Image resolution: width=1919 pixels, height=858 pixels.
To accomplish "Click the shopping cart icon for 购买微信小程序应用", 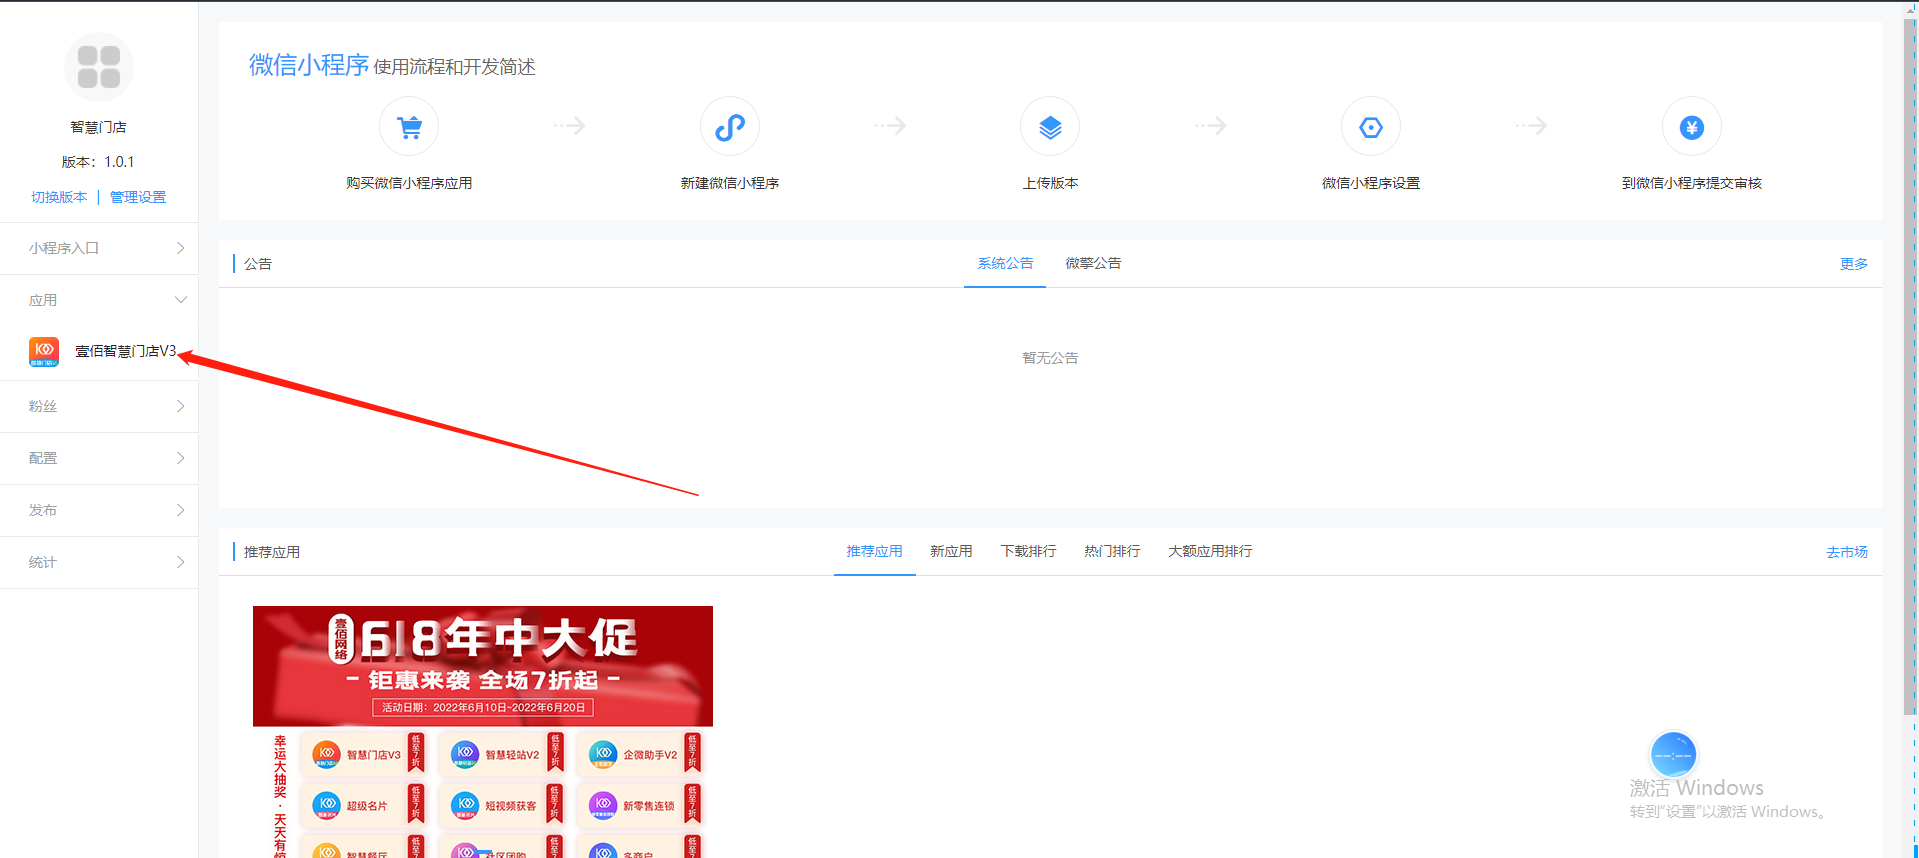I will (409, 127).
